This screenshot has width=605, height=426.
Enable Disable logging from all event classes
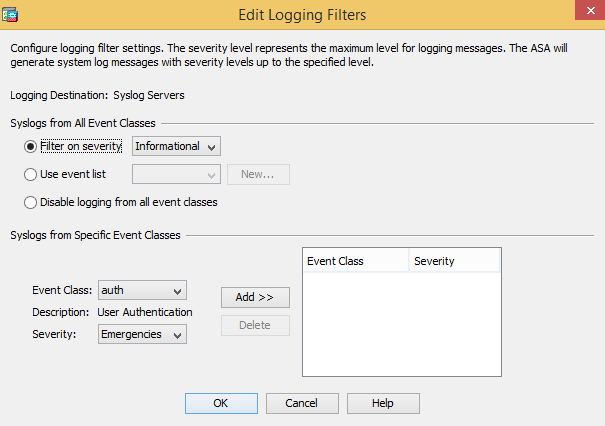pos(31,202)
